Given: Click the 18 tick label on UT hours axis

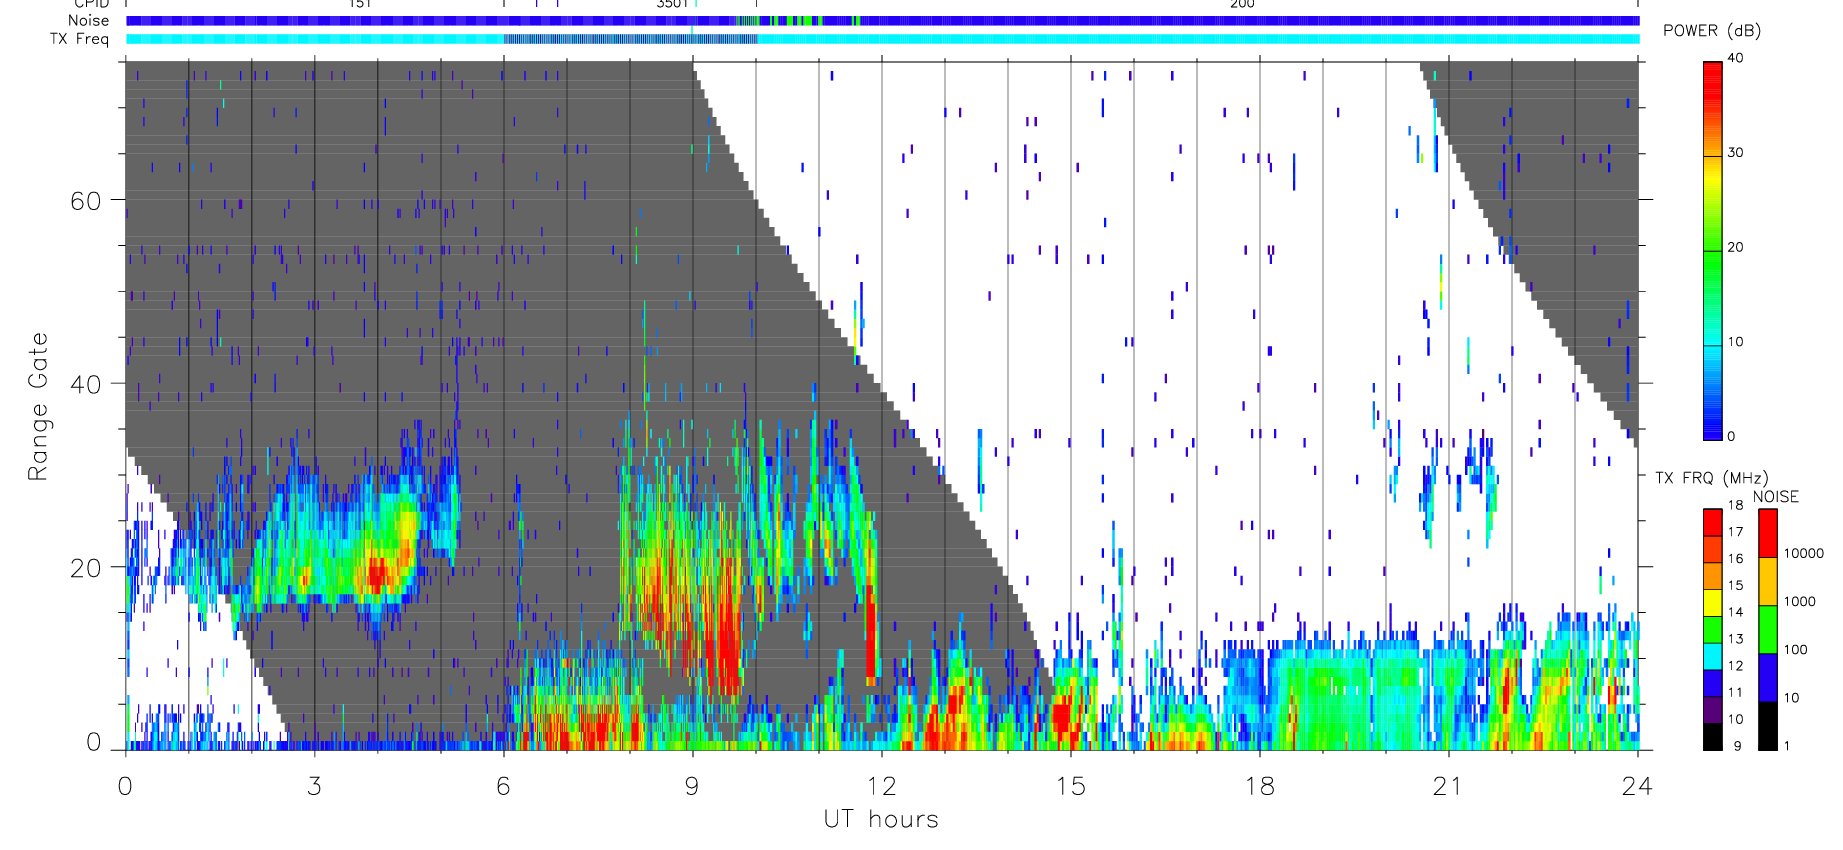Looking at the screenshot, I should click(1259, 786).
